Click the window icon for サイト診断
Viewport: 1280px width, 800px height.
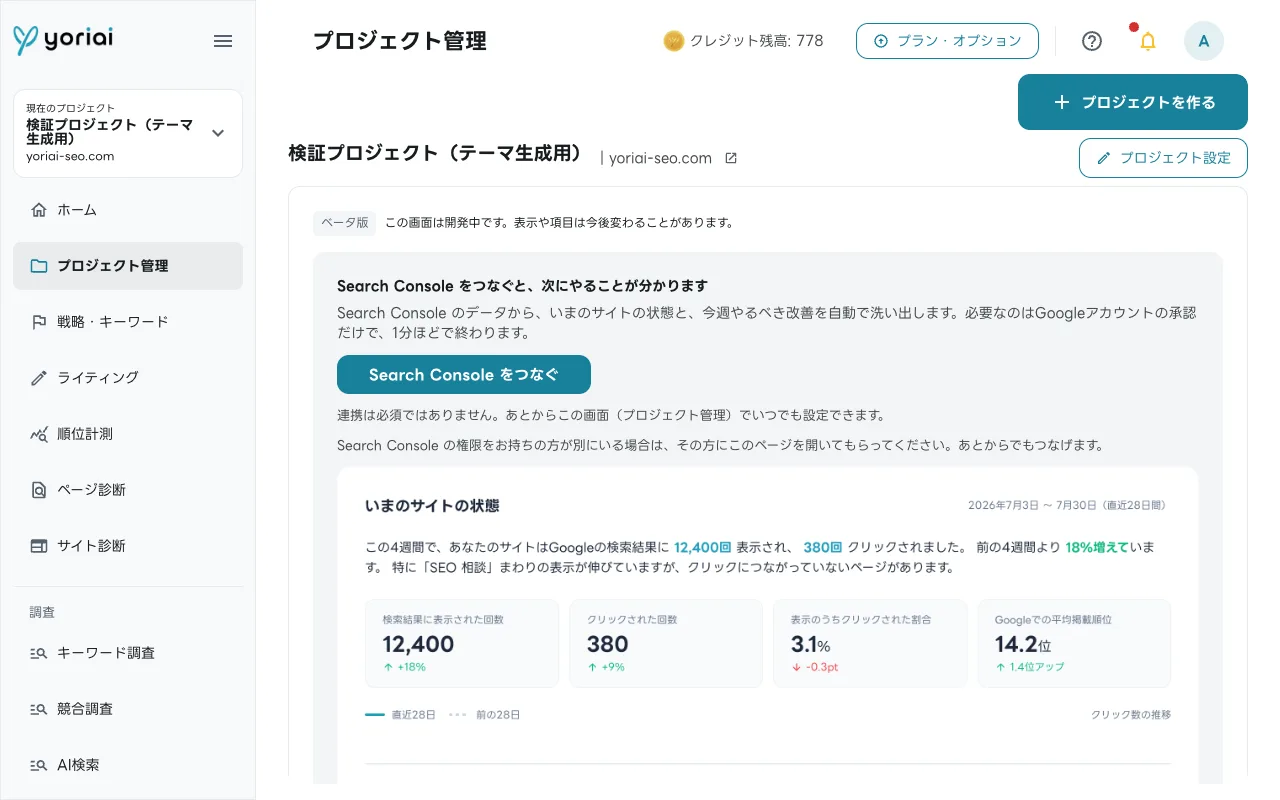pos(39,546)
